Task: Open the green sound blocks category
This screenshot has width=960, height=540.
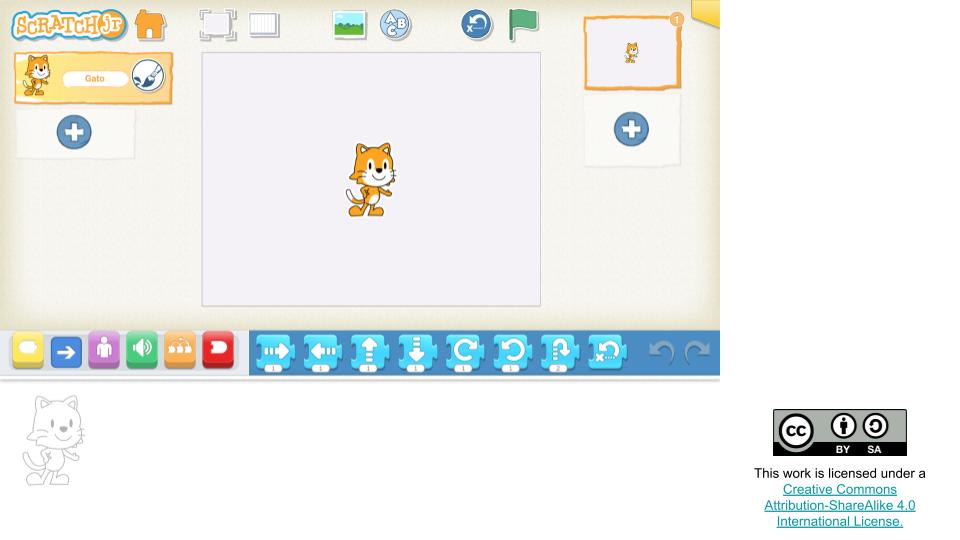Action: (142, 350)
